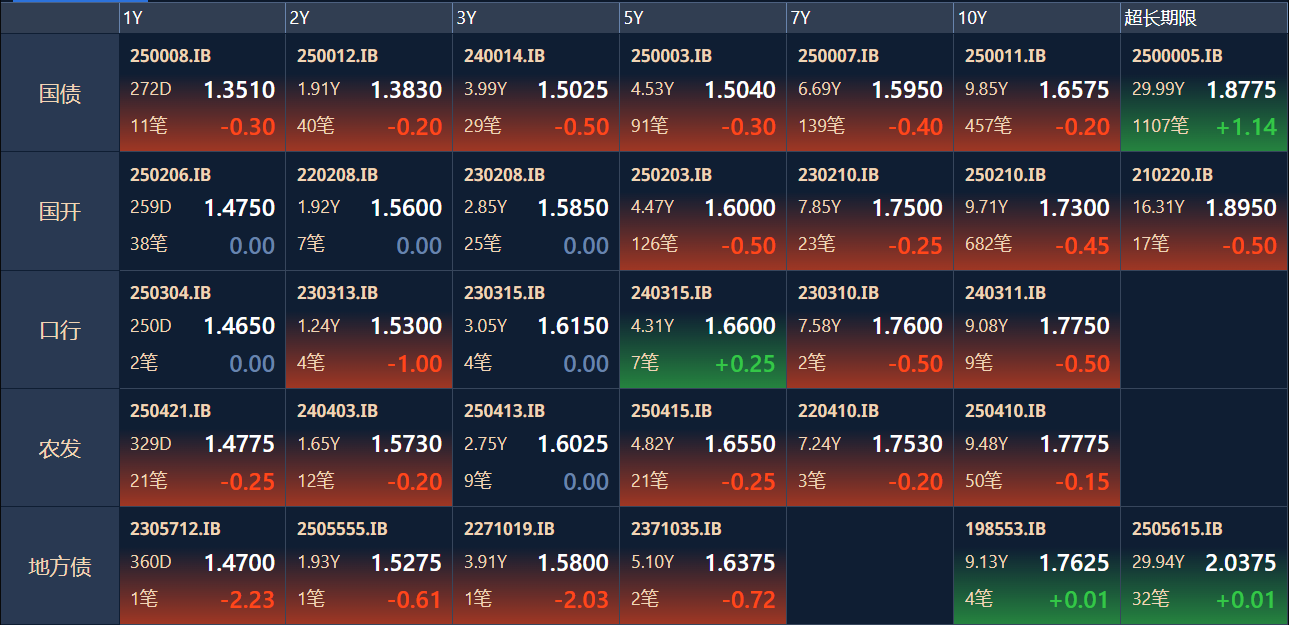This screenshot has height=625, width=1289.
Task: Open bond code 2505555.IB
Action: [x=342, y=529]
